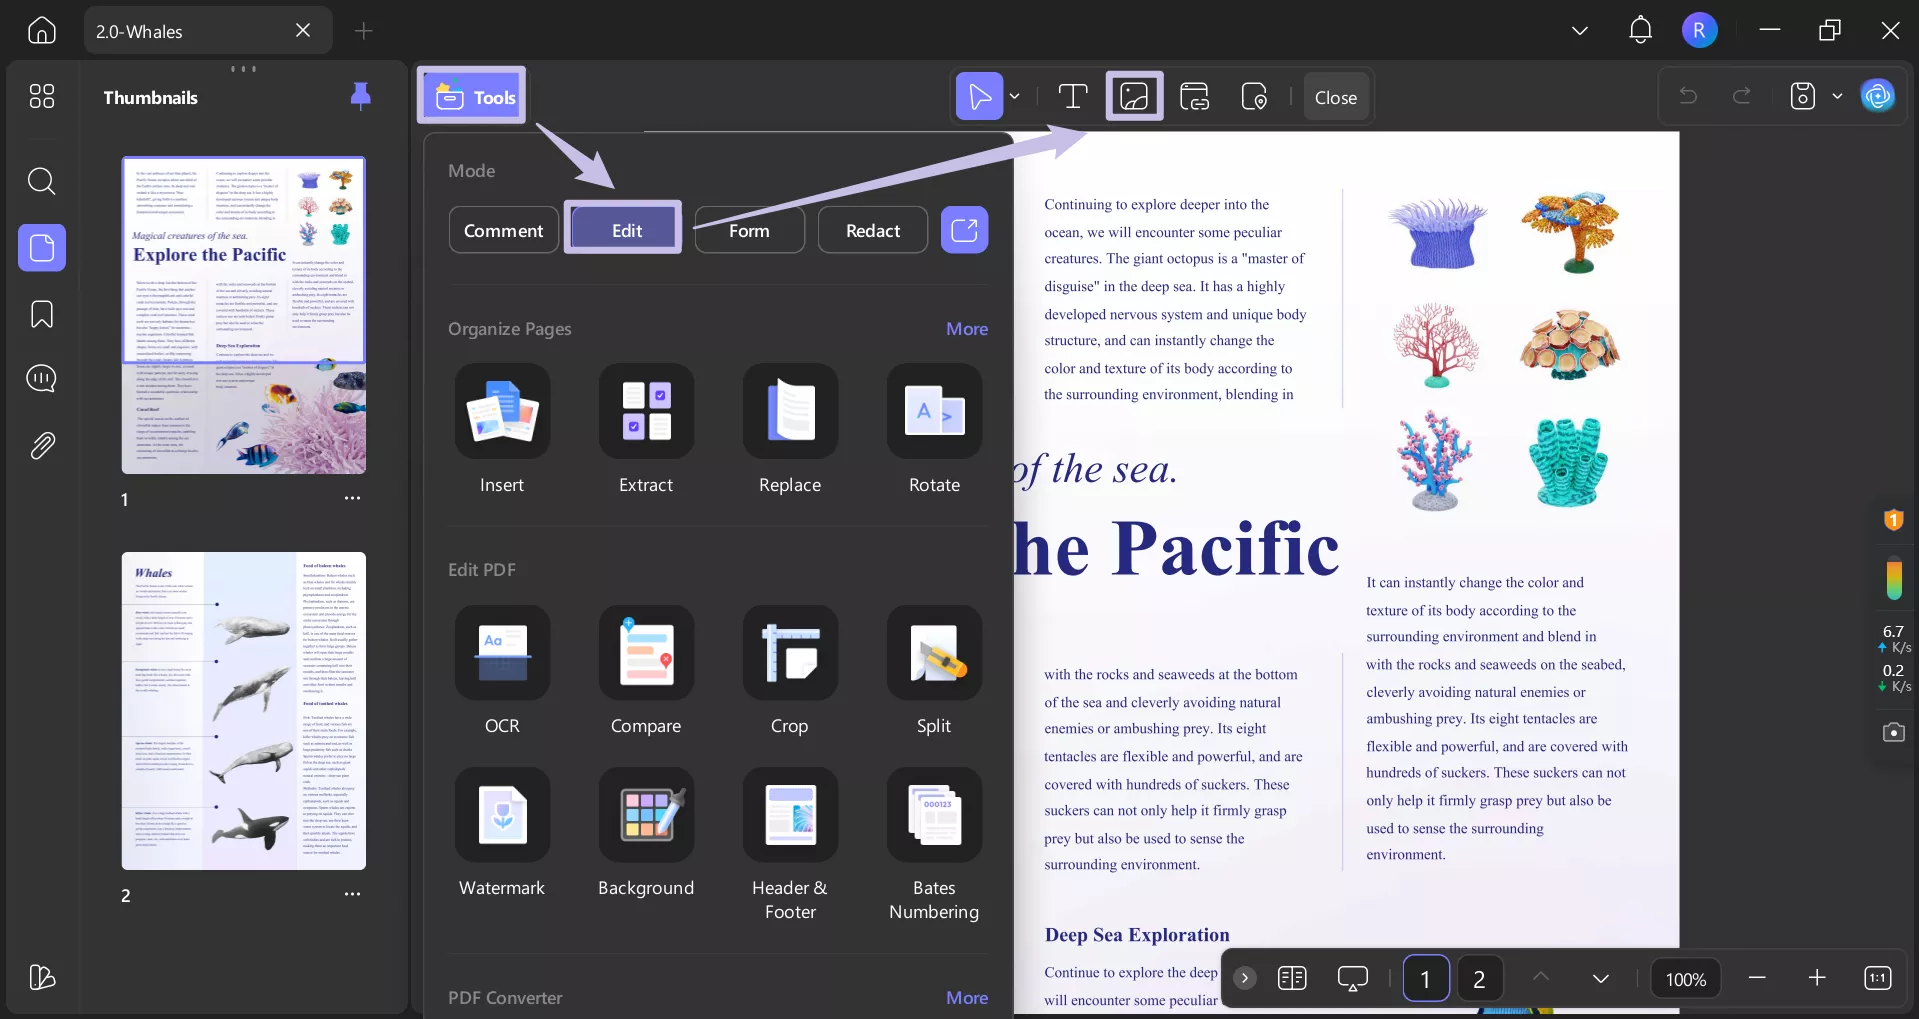This screenshot has width=1919, height=1019.
Task: Select the Add Text tool
Action: coord(1072,95)
